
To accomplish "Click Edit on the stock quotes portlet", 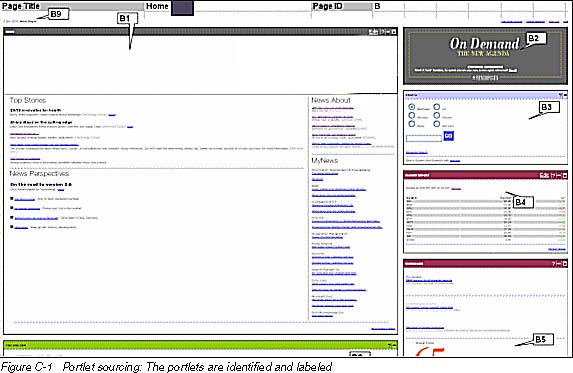I will tap(544, 175).
